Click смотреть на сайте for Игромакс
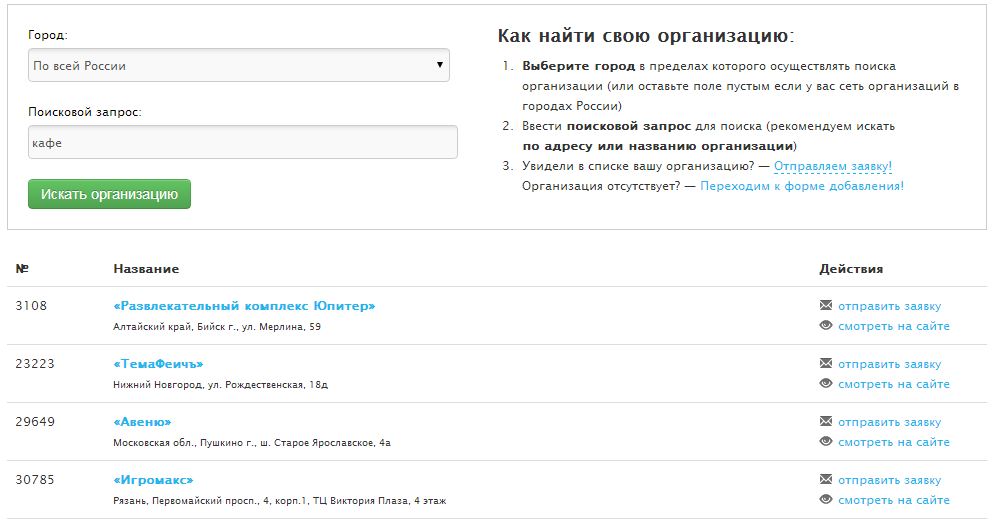Viewport: 994px width, 524px height. click(893, 500)
